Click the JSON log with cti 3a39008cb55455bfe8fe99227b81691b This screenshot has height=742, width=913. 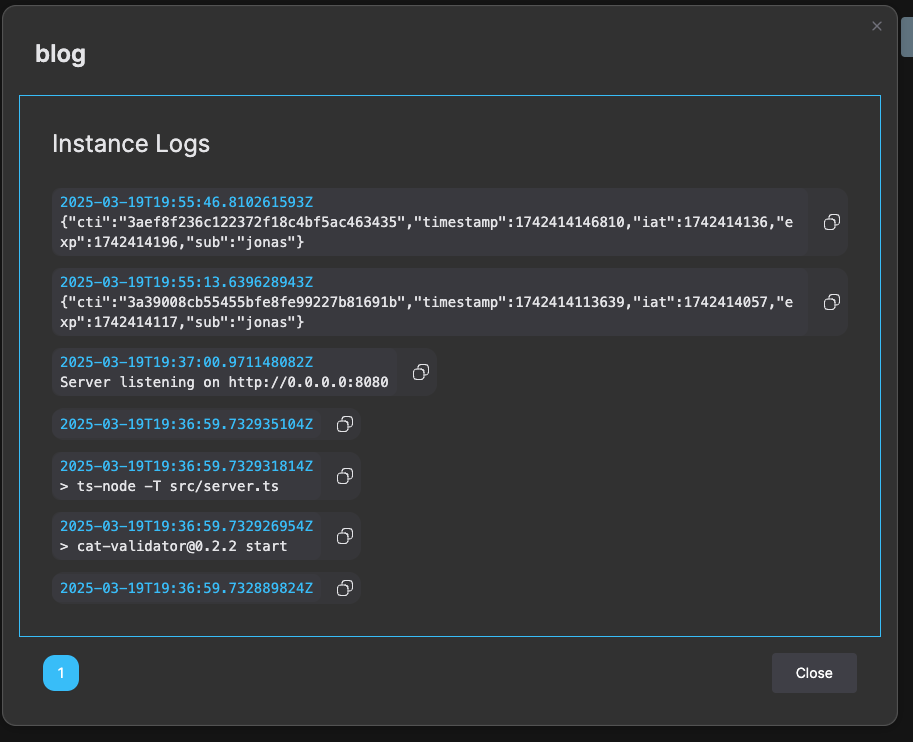click(x=426, y=312)
